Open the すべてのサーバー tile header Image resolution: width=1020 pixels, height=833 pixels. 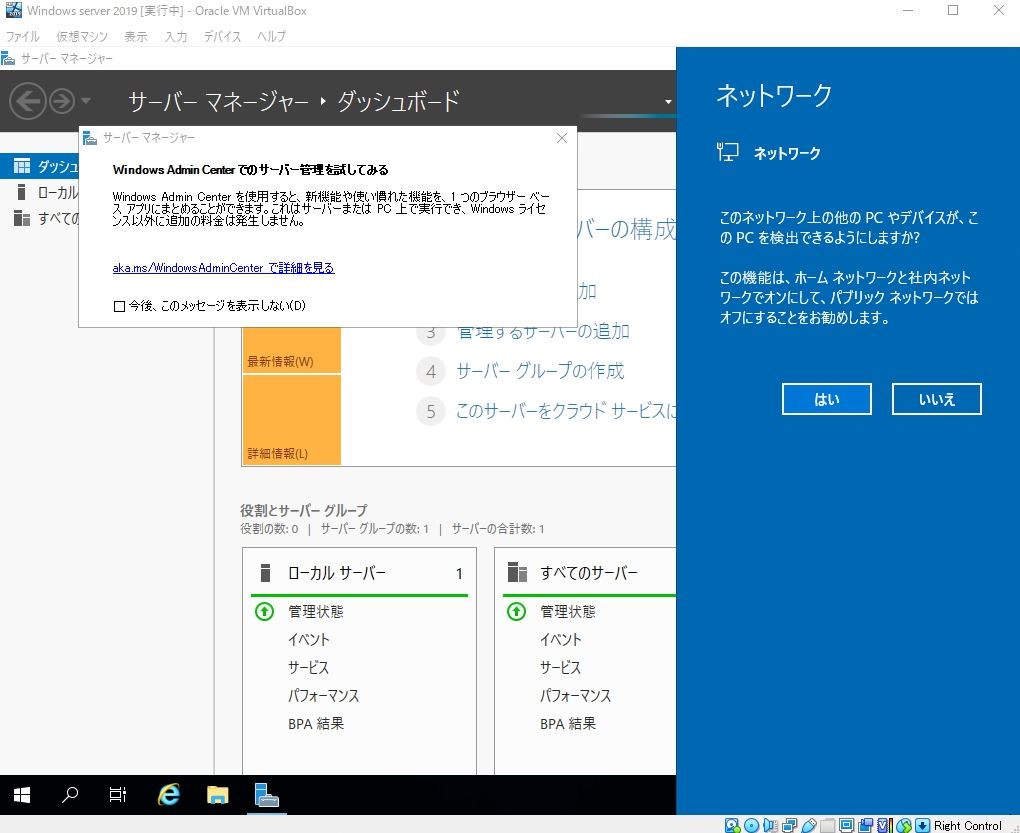589,573
